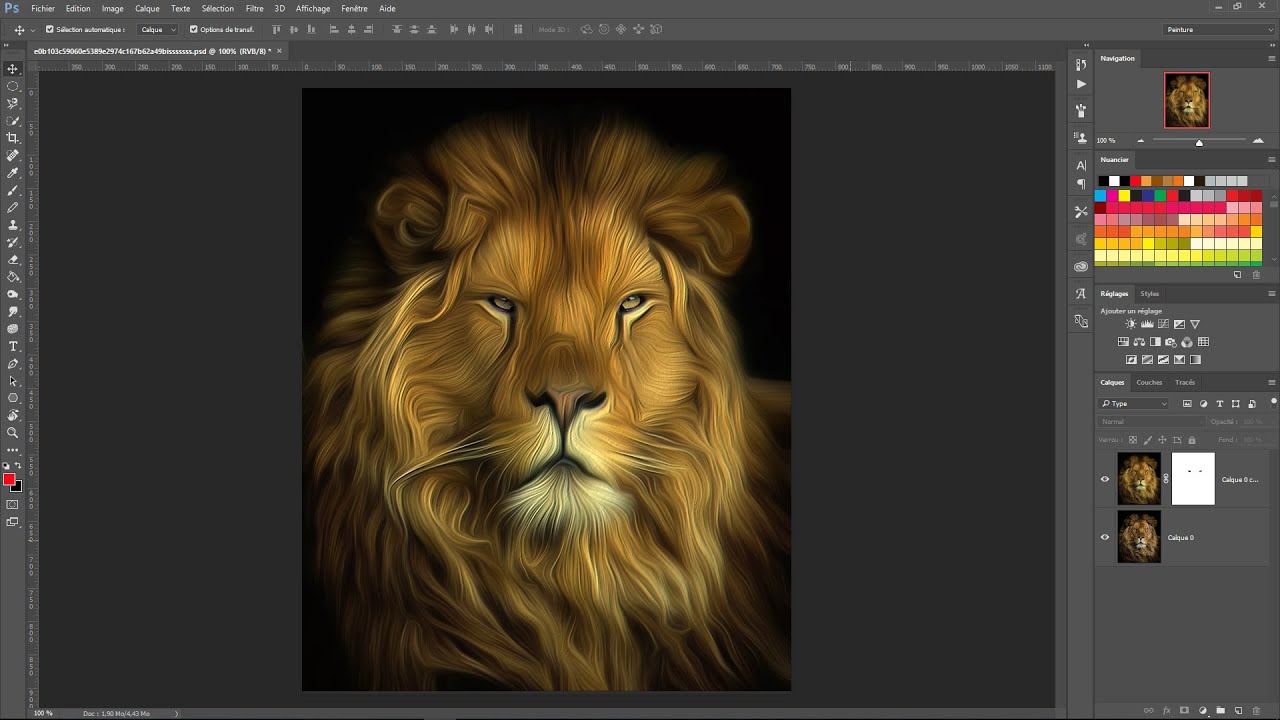Select the Move tool
The width and height of the screenshot is (1280, 720).
pos(13,69)
